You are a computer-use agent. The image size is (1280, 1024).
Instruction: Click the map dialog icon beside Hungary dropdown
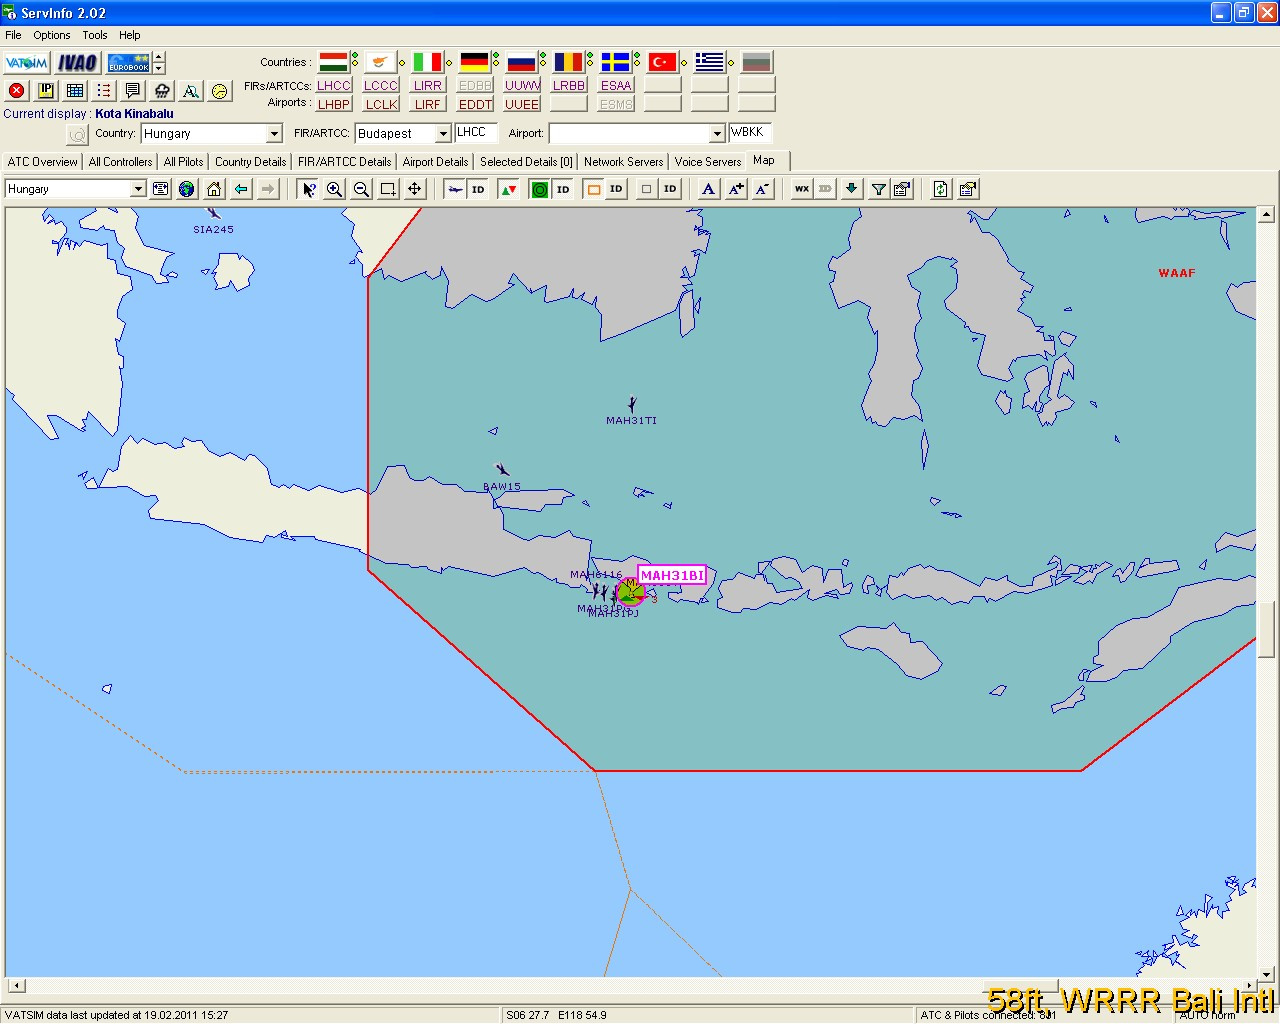point(160,189)
